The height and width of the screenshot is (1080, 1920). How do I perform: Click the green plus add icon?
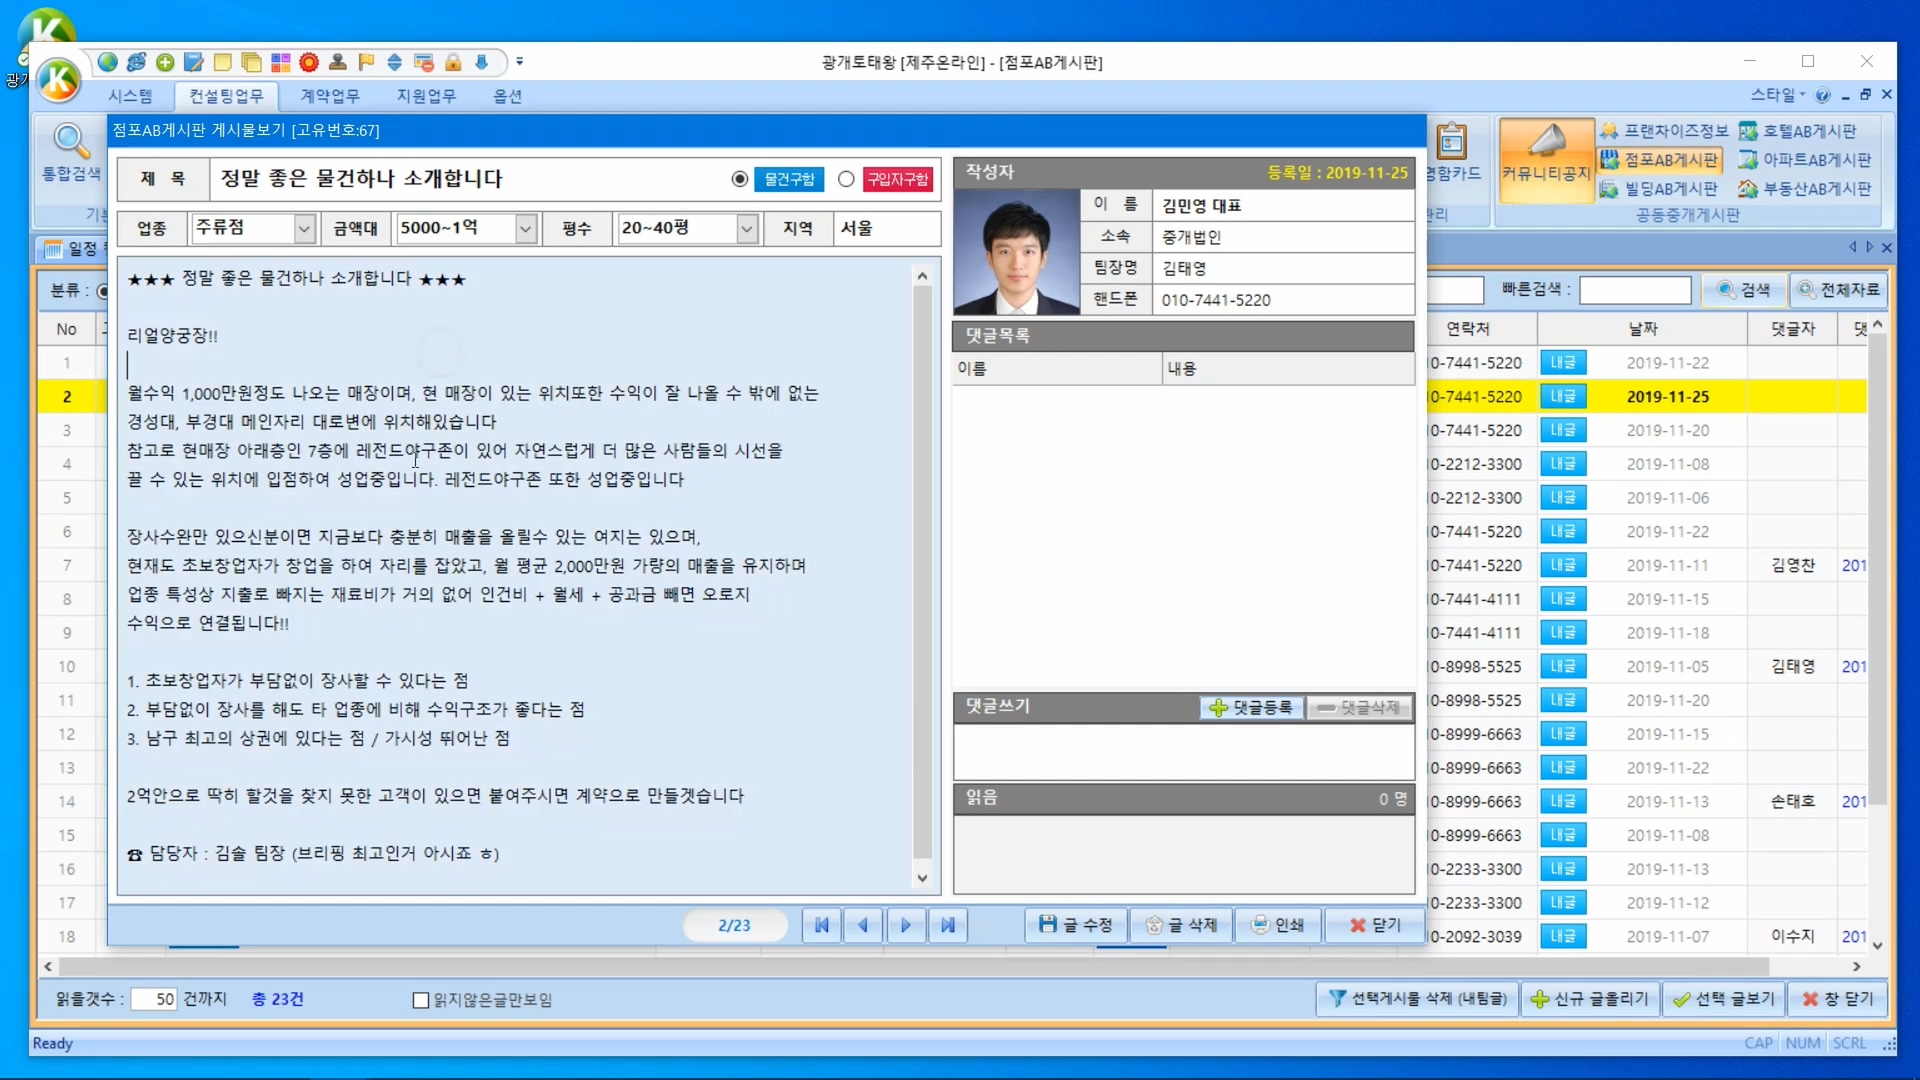click(x=165, y=62)
